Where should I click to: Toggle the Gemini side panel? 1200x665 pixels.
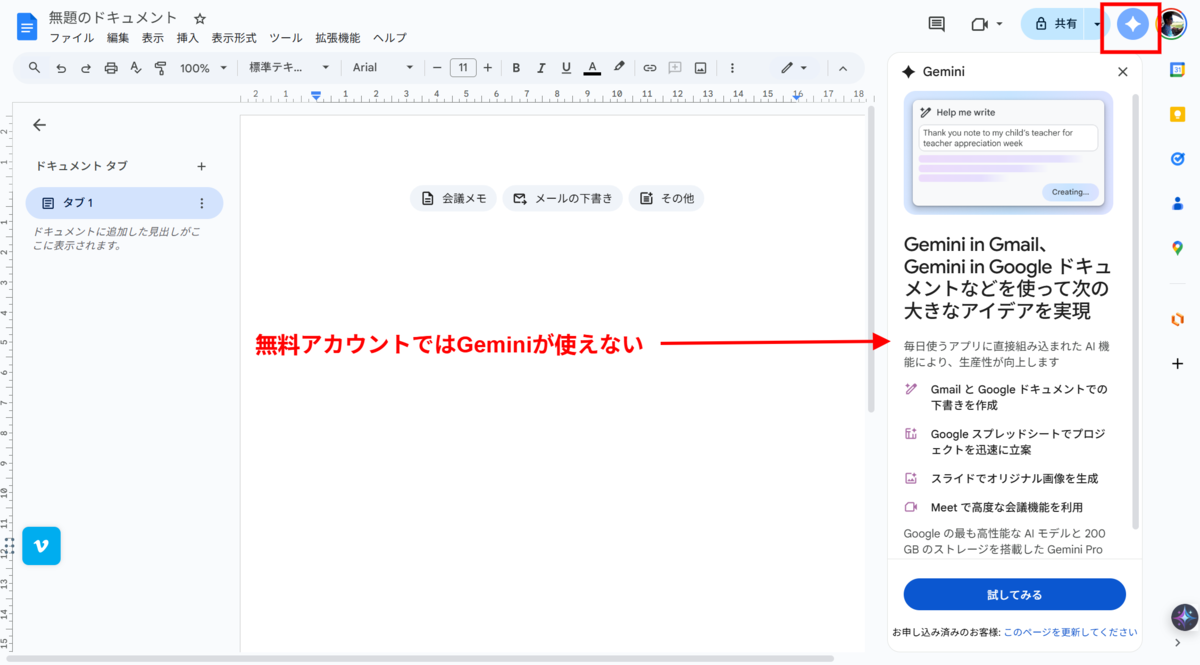pyautogui.click(x=1132, y=24)
